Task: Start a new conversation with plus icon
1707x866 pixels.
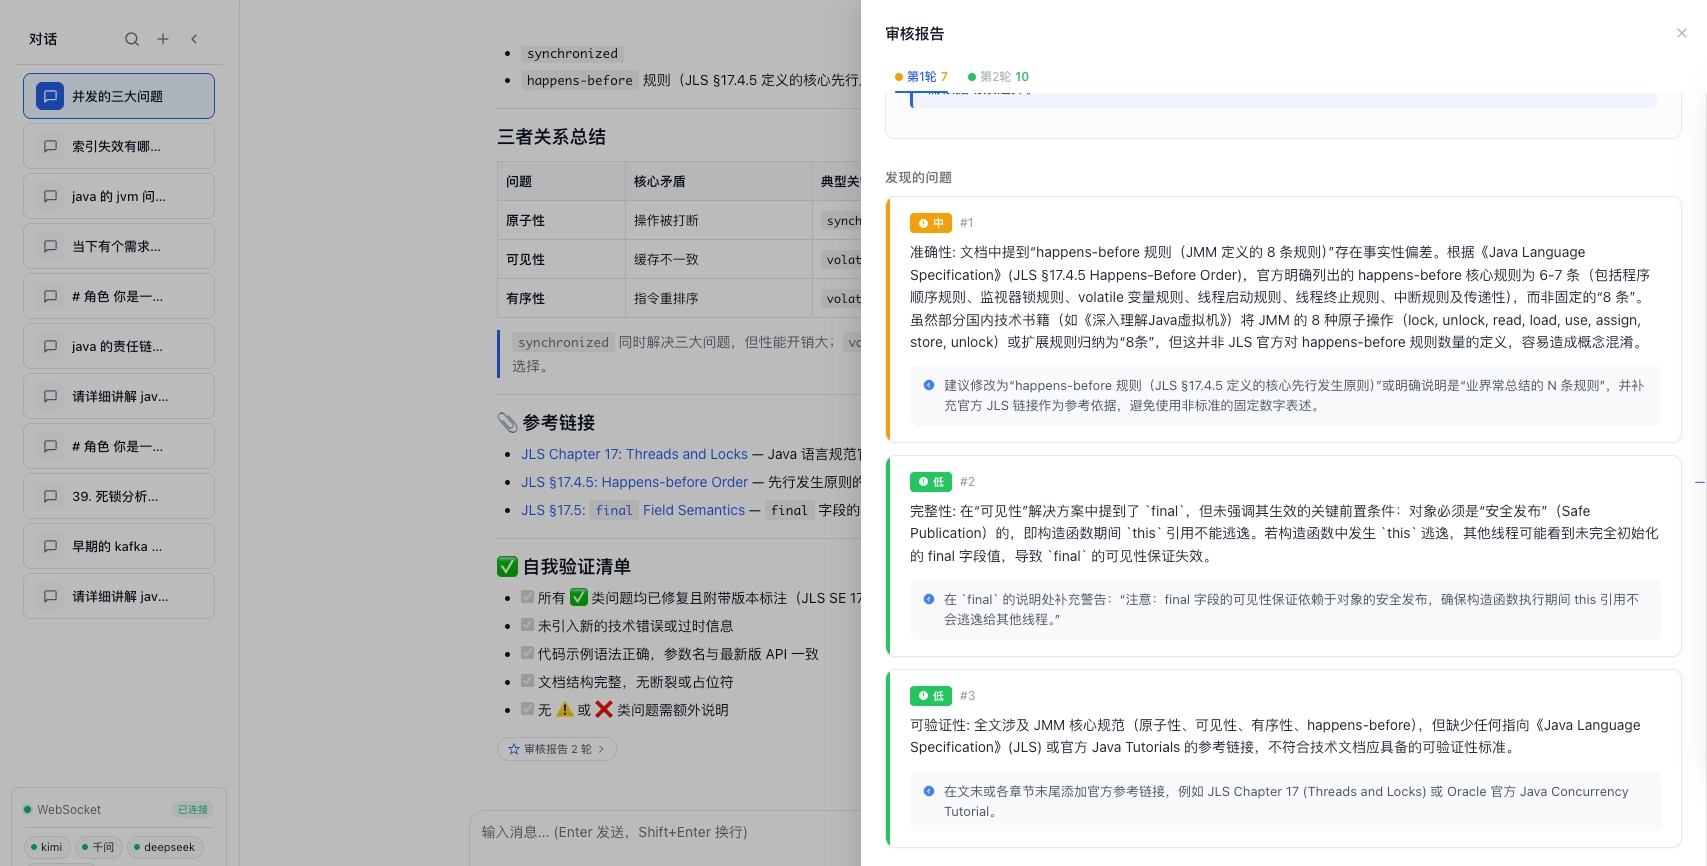Action: click(163, 39)
